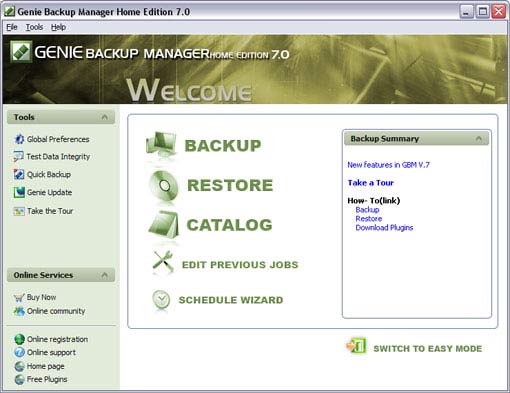Viewport: 510px width, 393px height.
Task: Open Free Plugins label
Action: [47, 379]
